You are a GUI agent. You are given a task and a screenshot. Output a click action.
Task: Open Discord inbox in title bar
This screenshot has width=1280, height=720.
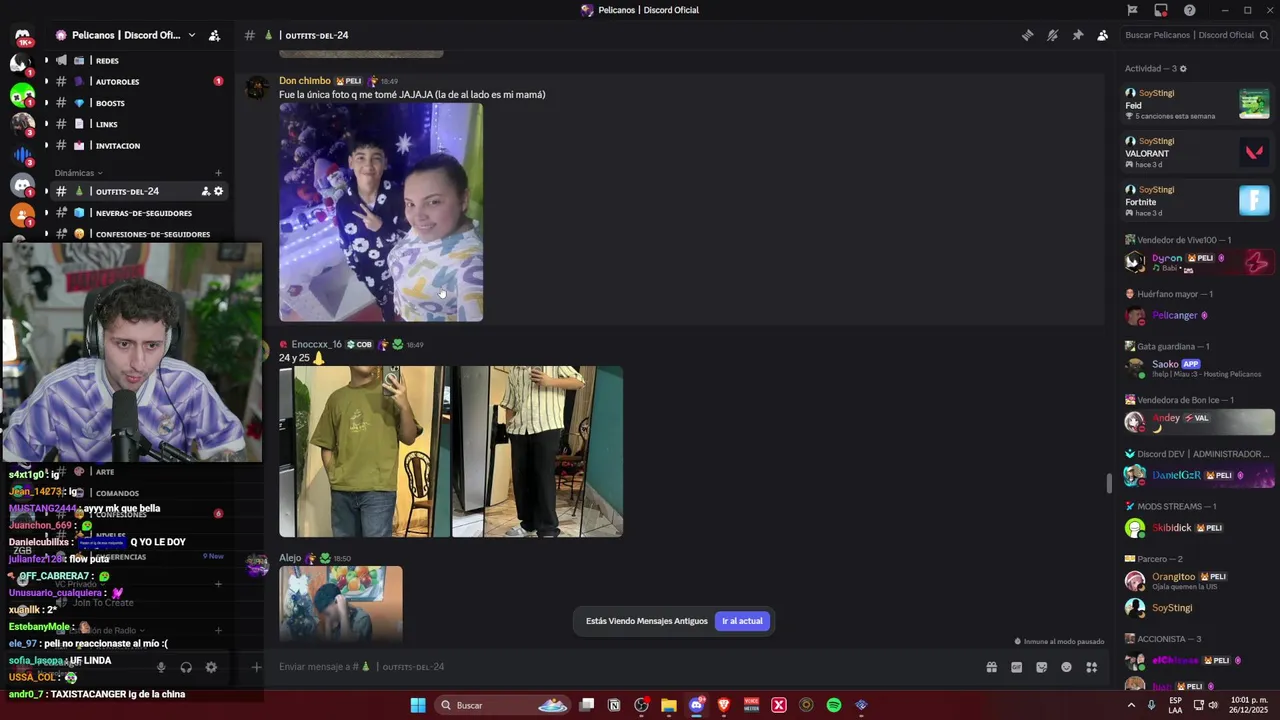point(1161,10)
